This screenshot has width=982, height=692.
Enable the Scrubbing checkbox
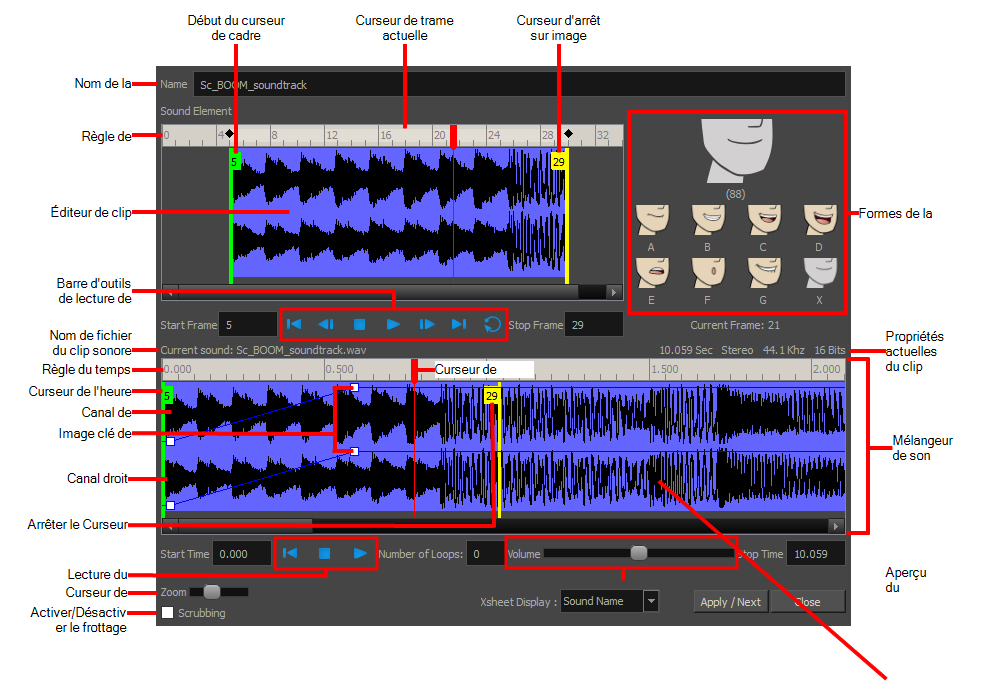[167, 612]
